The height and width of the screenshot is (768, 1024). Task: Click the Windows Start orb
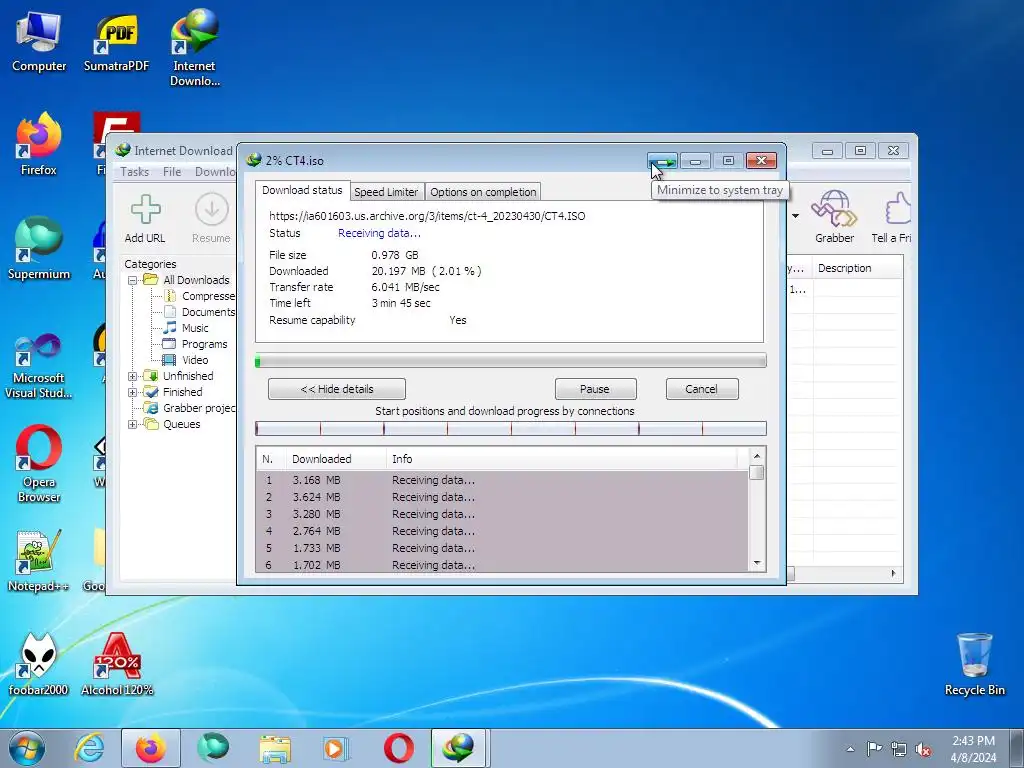pos(26,748)
